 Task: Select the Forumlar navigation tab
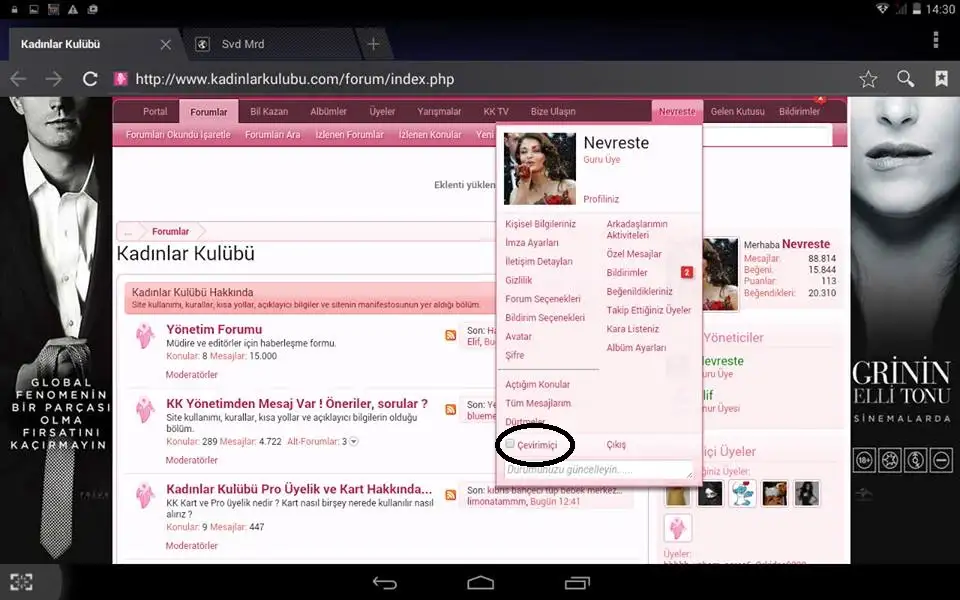click(x=208, y=111)
